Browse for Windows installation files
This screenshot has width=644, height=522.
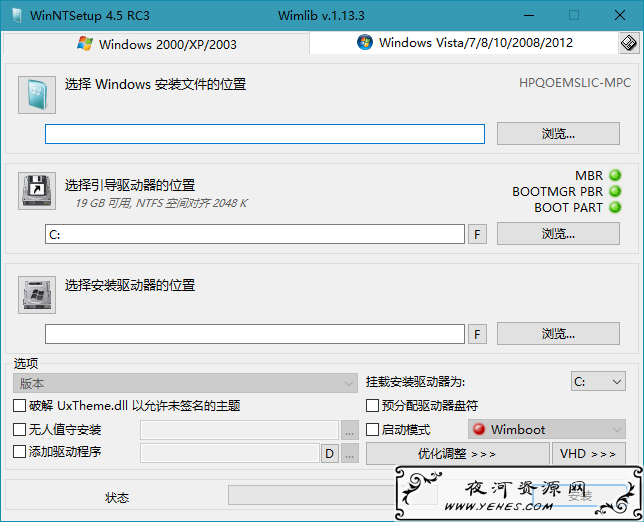coord(558,133)
